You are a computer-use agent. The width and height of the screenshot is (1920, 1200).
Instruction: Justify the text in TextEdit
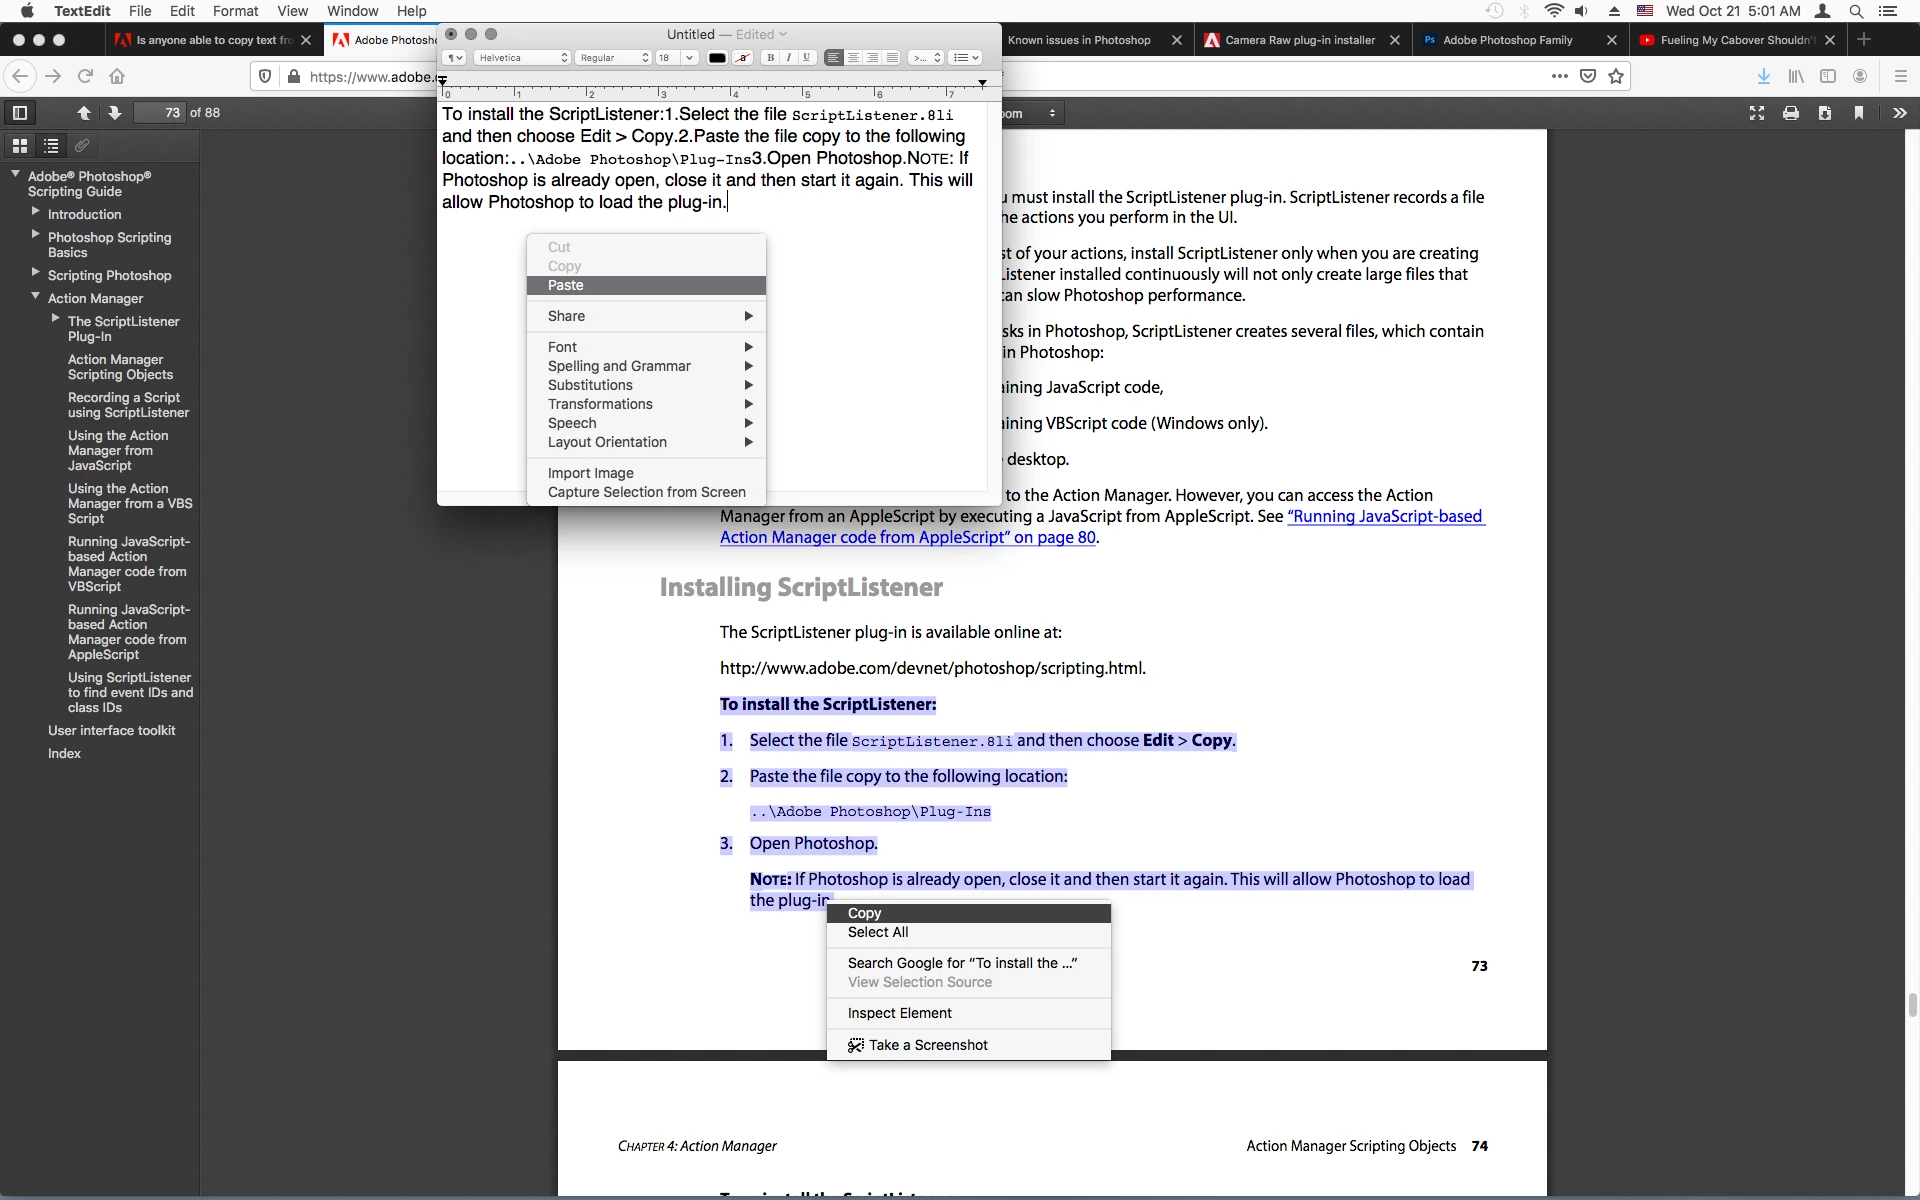click(x=892, y=58)
